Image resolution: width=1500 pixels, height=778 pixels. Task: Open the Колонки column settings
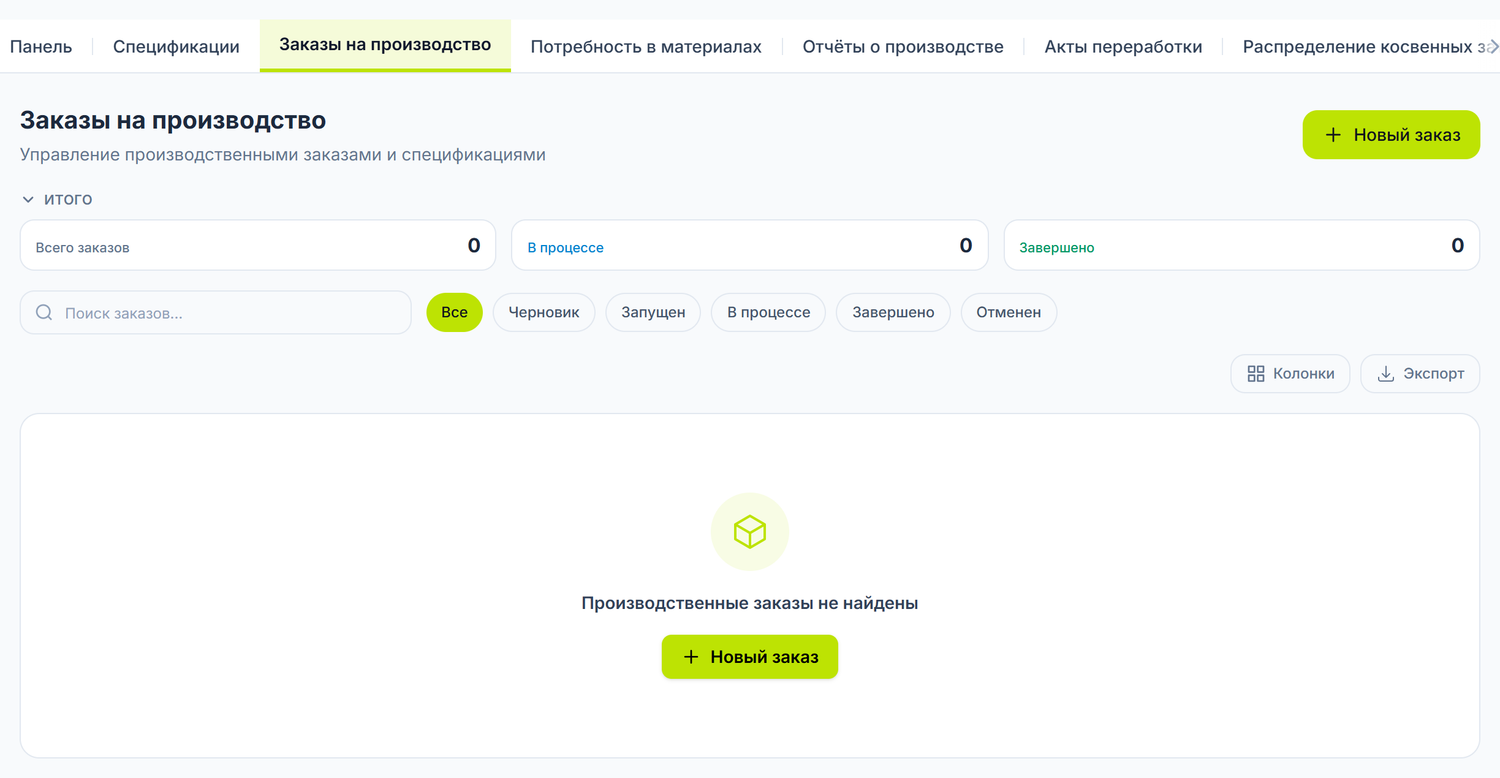pos(1290,374)
